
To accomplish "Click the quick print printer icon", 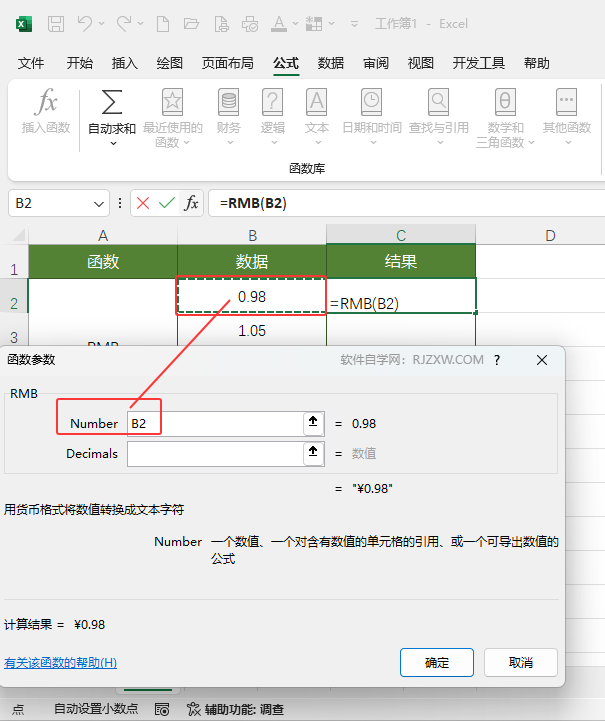I will 250,23.
